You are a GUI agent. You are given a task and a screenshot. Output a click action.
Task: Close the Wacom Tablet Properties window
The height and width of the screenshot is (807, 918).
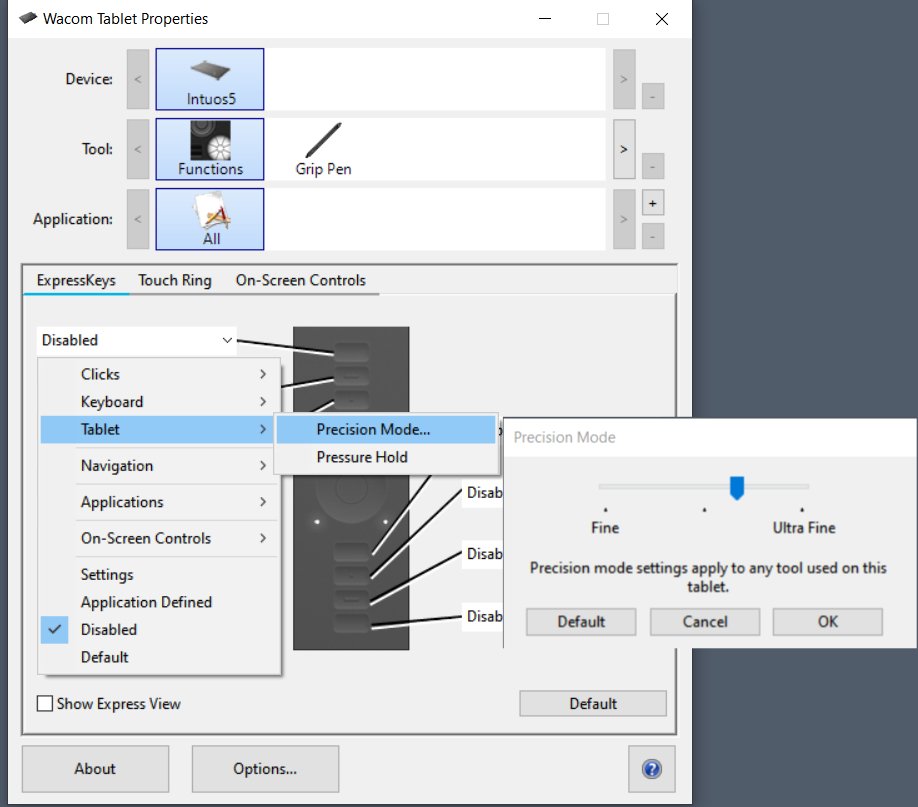click(x=662, y=19)
